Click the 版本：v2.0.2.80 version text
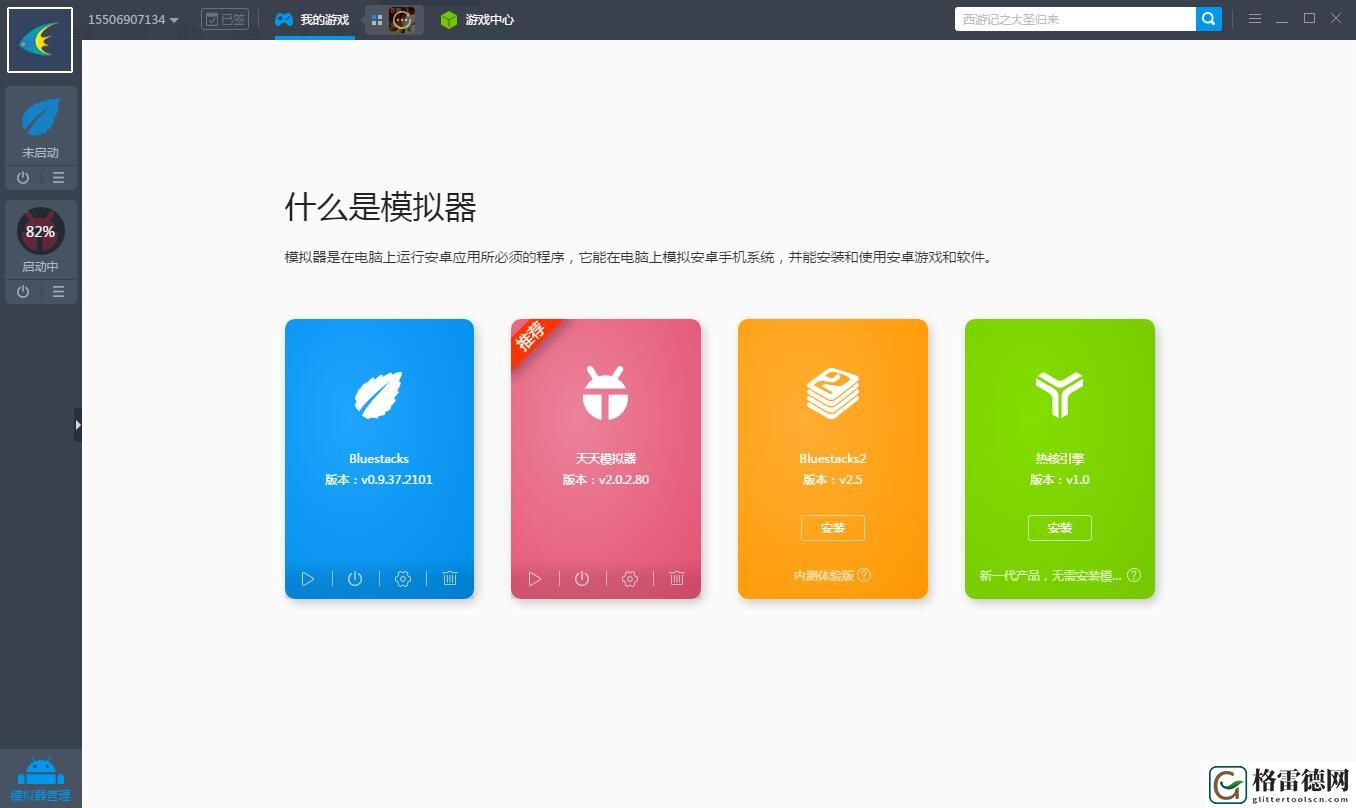The image size is (1356, 808). click(606, 480)
